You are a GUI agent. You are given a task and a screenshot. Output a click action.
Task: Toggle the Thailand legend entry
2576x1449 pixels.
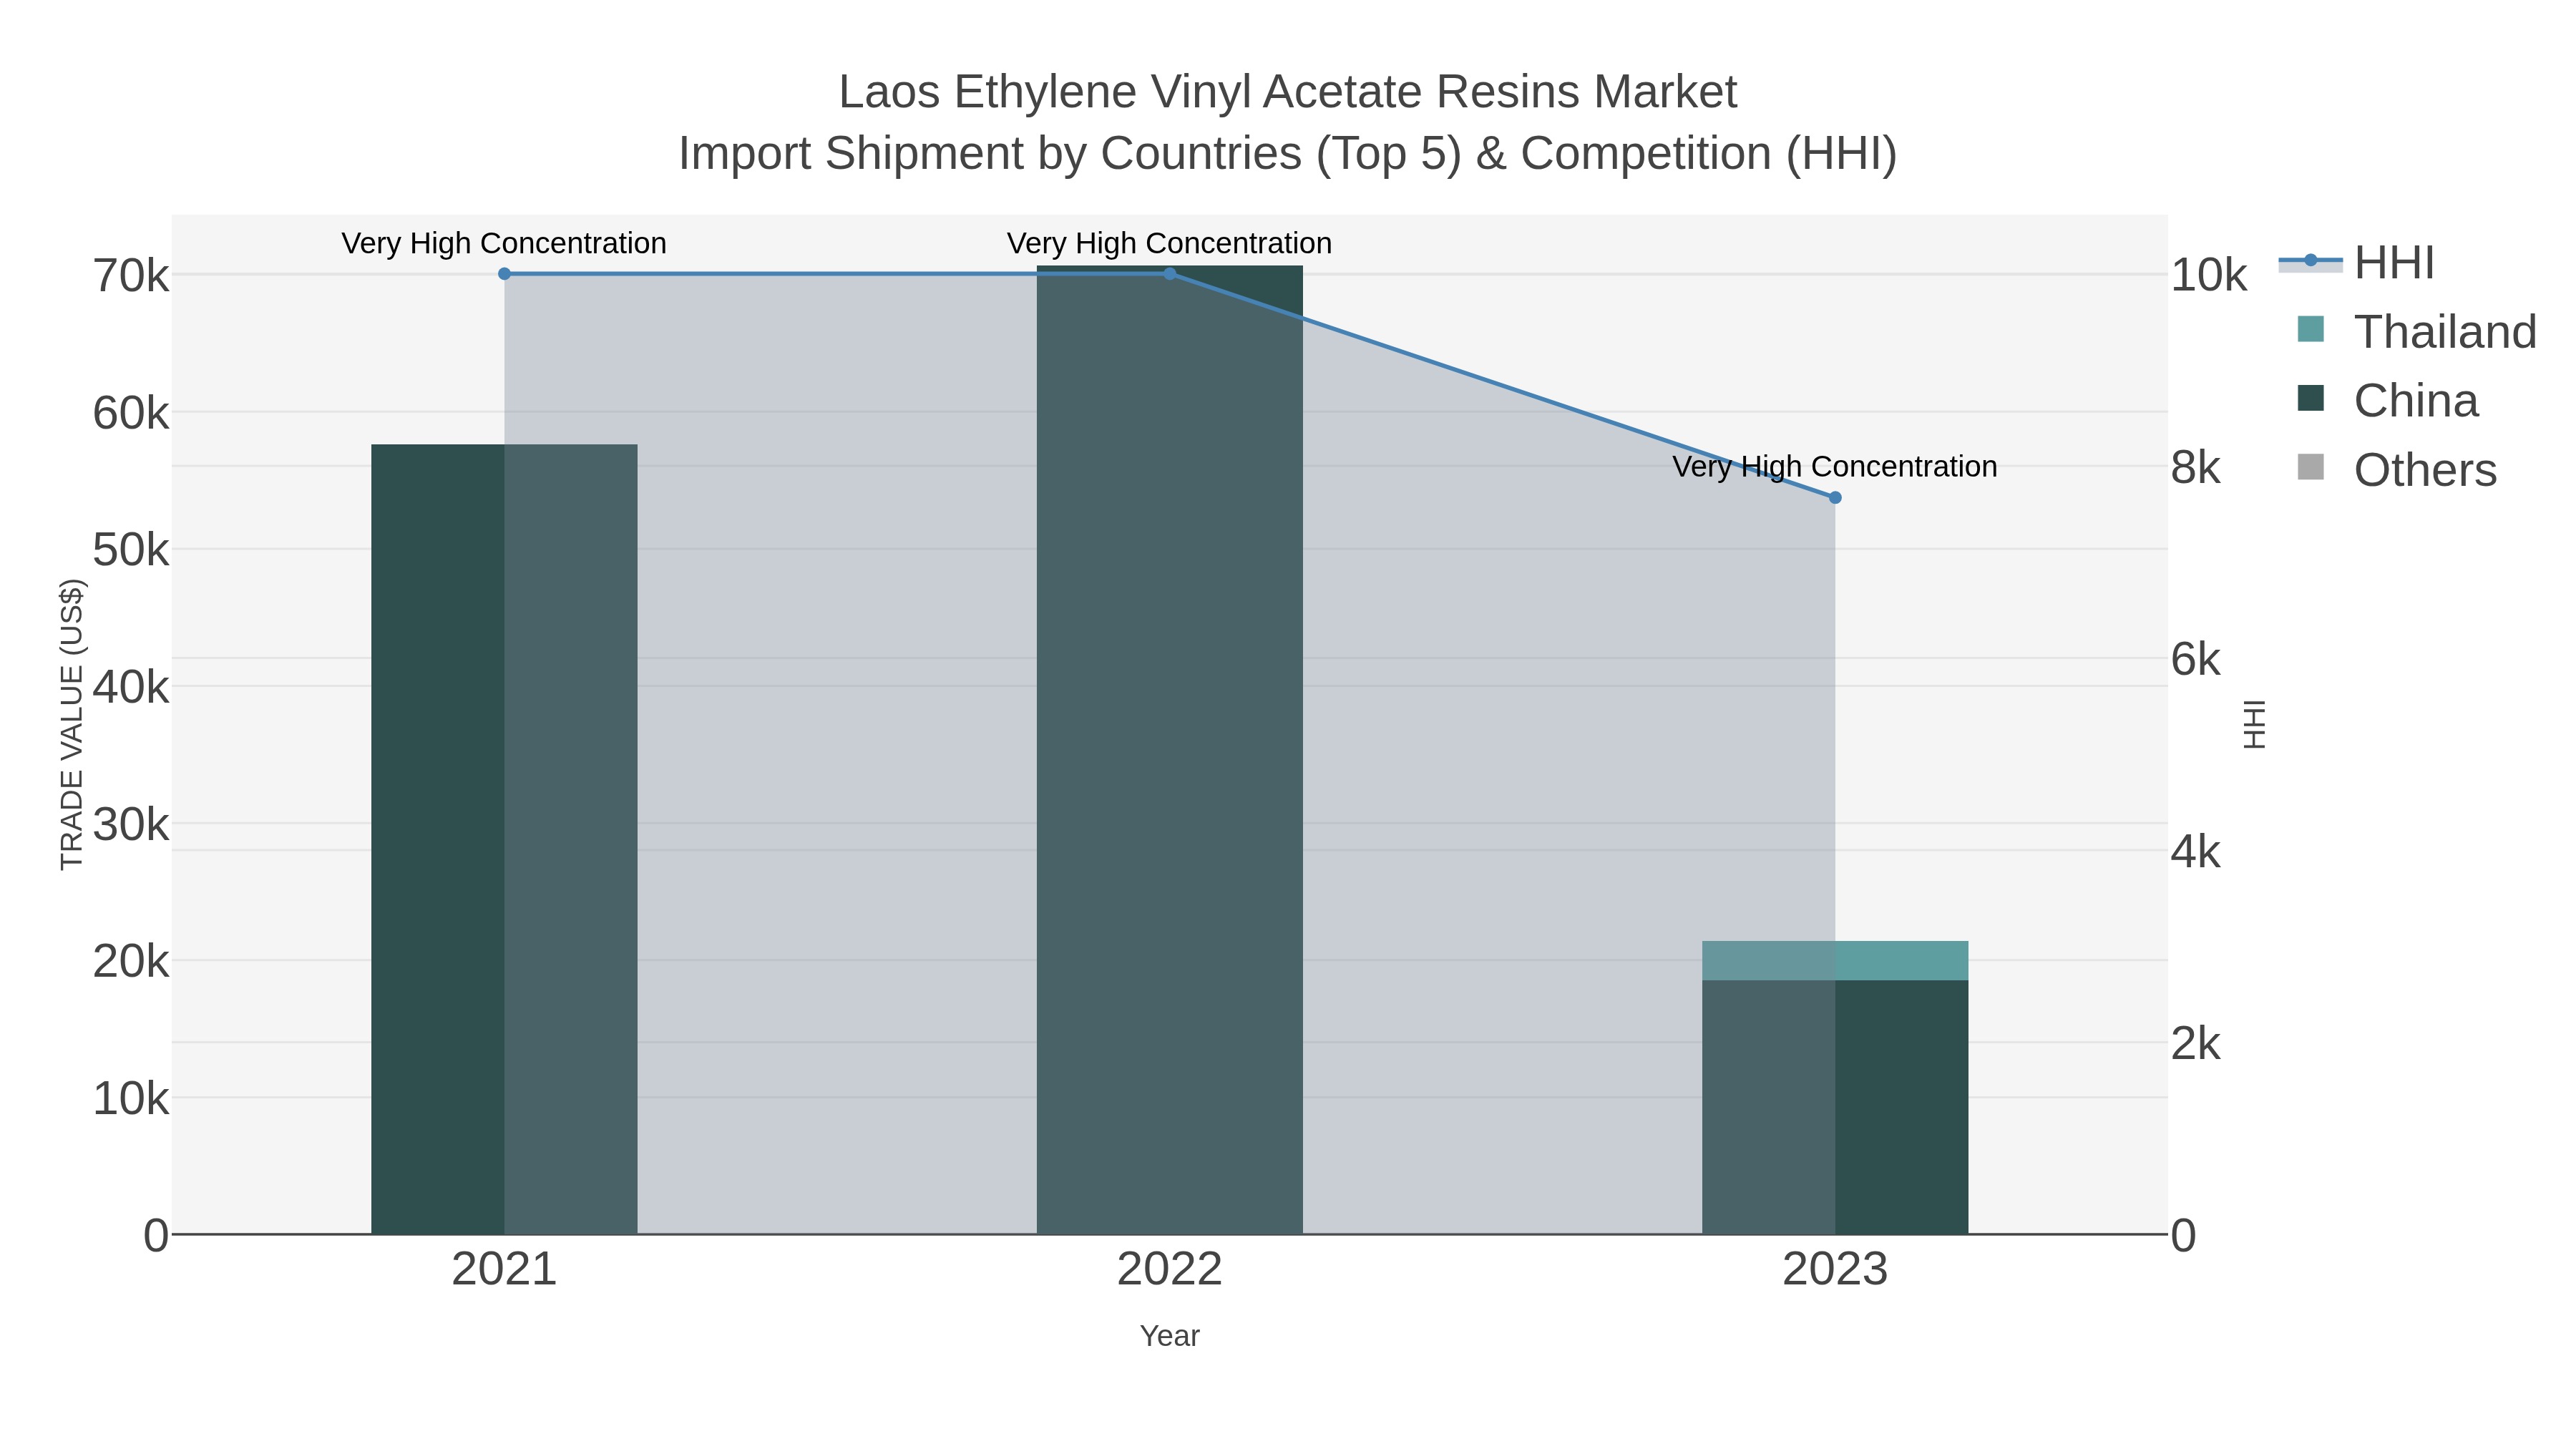point(2417,332)
